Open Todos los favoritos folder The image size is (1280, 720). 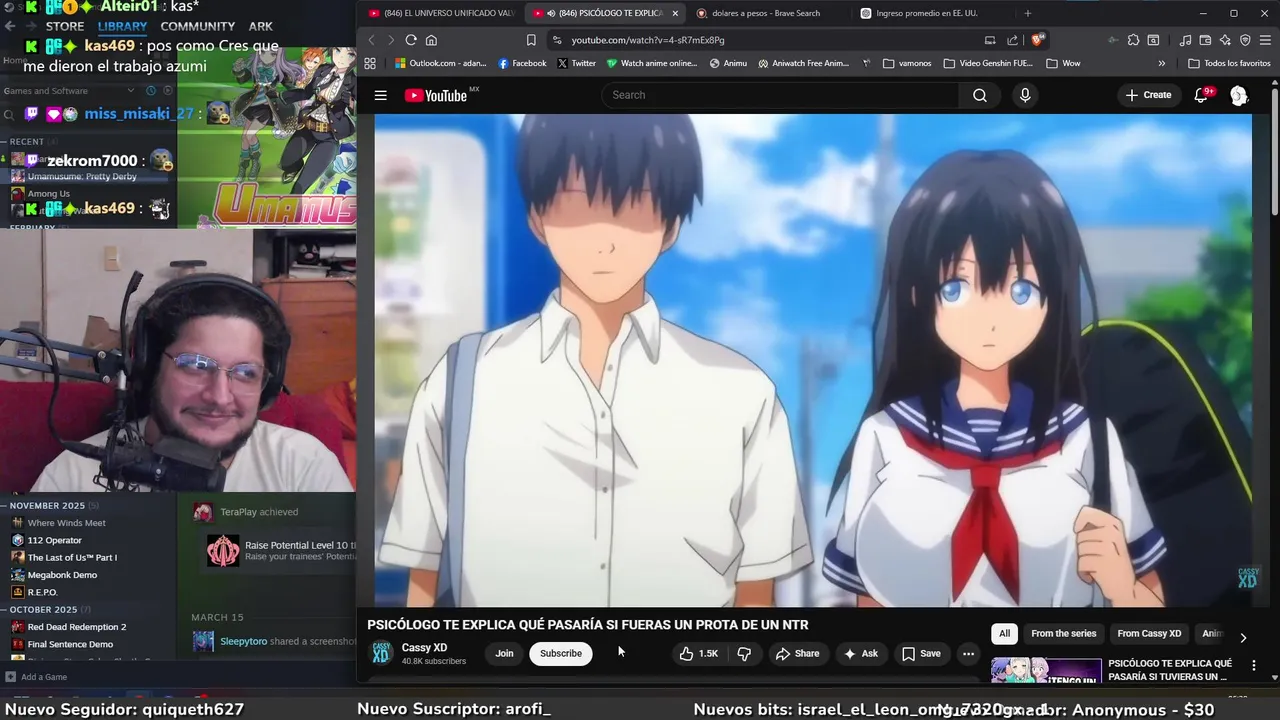(x=1229, y=63)
